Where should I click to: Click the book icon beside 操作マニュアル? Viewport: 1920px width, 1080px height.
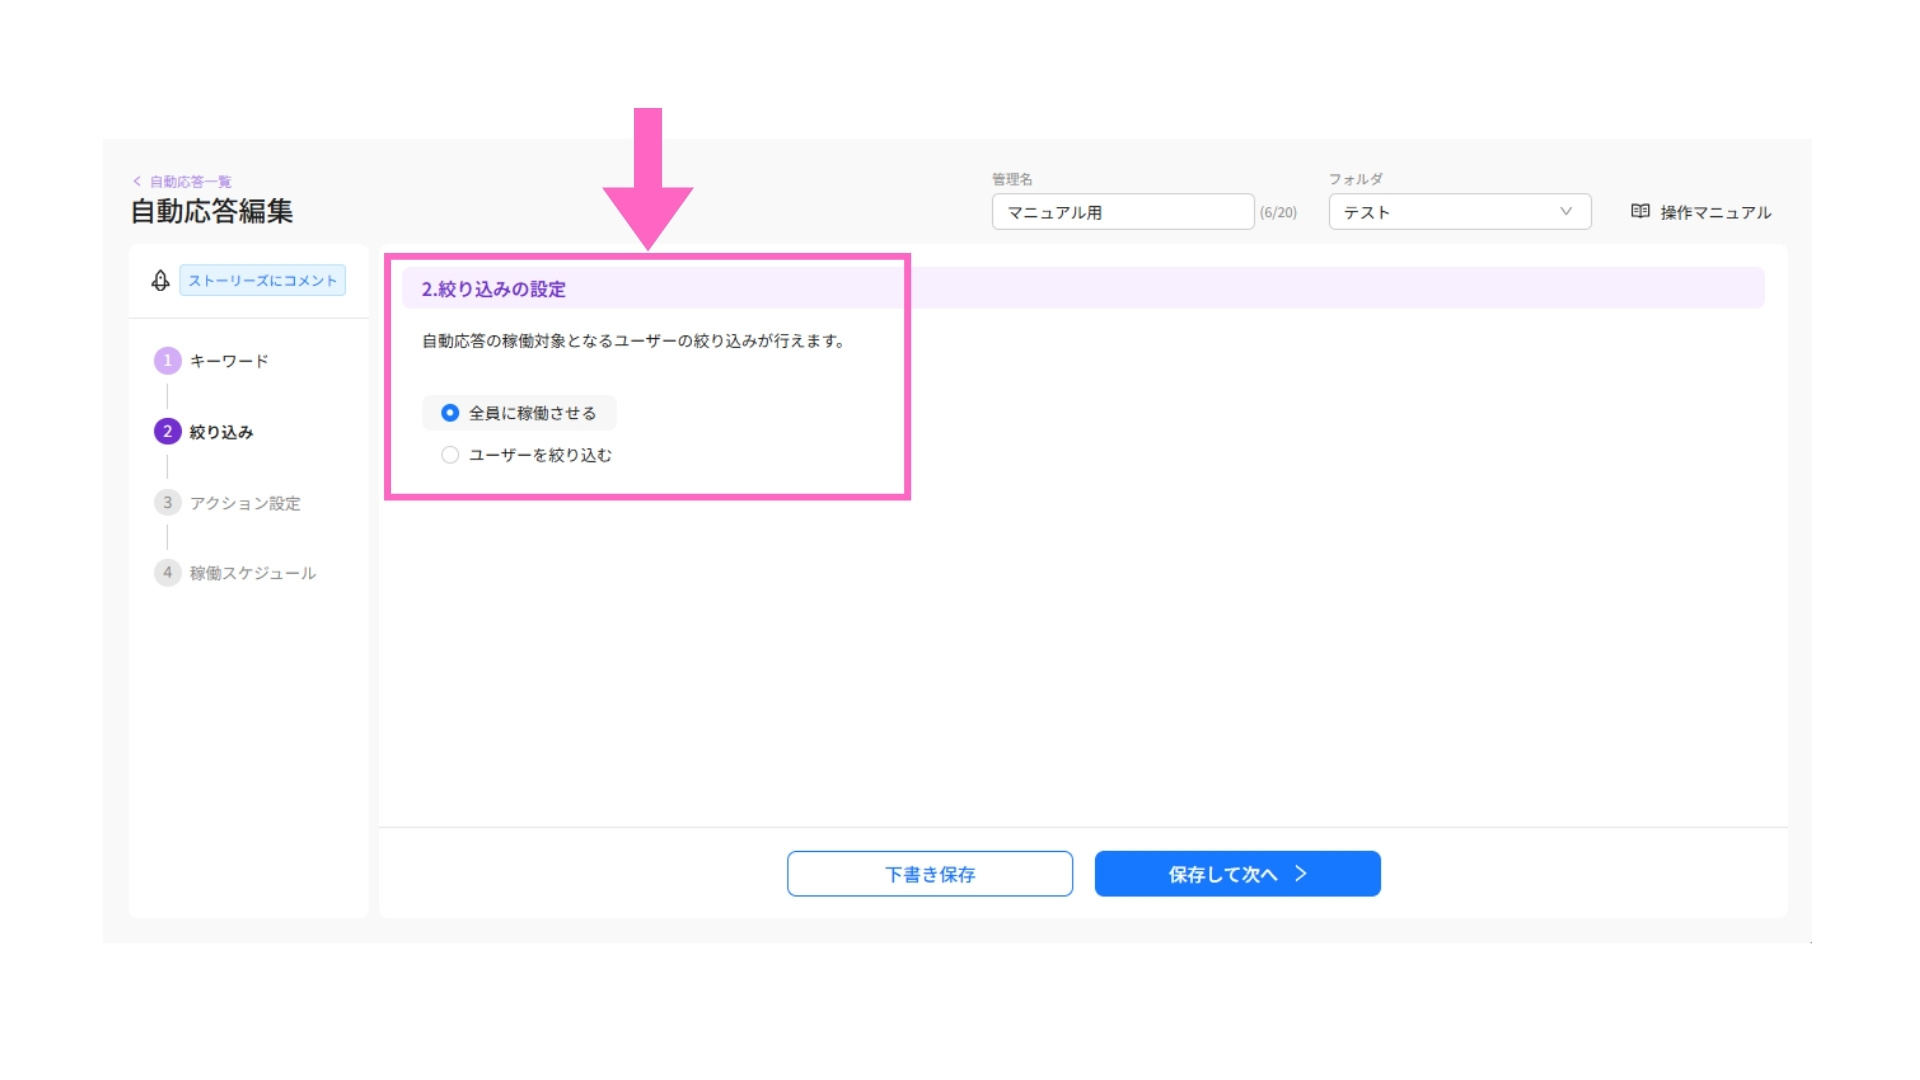tap(1640, 211)
